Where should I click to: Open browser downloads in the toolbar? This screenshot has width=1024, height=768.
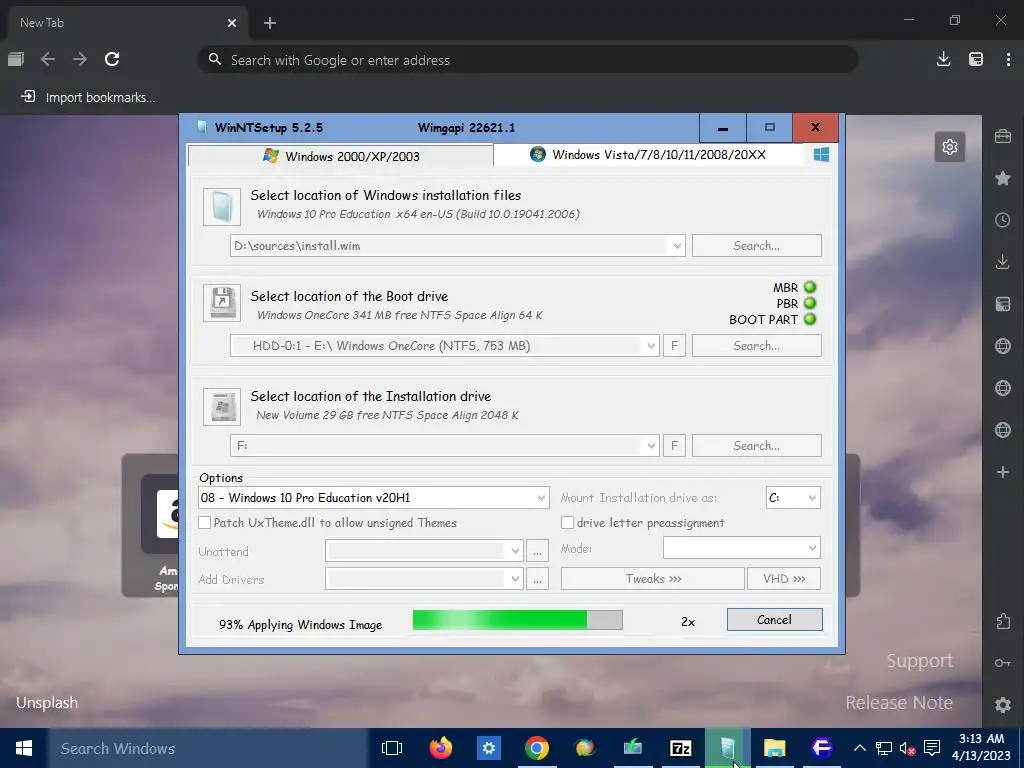tap(943, 59)
